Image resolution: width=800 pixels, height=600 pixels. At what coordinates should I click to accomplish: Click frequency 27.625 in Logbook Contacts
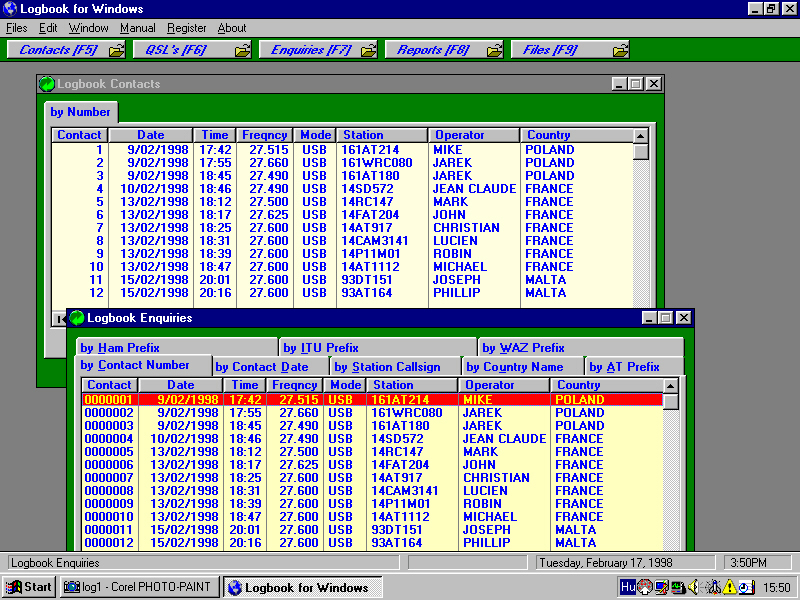click(269, 215)
